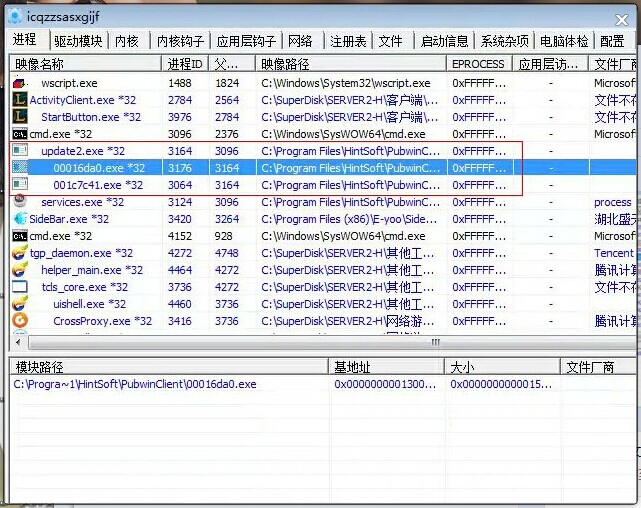Click the CrossProxy.exe process icon
The width and height of the screenshot is (641, 508).
point(20,321)
